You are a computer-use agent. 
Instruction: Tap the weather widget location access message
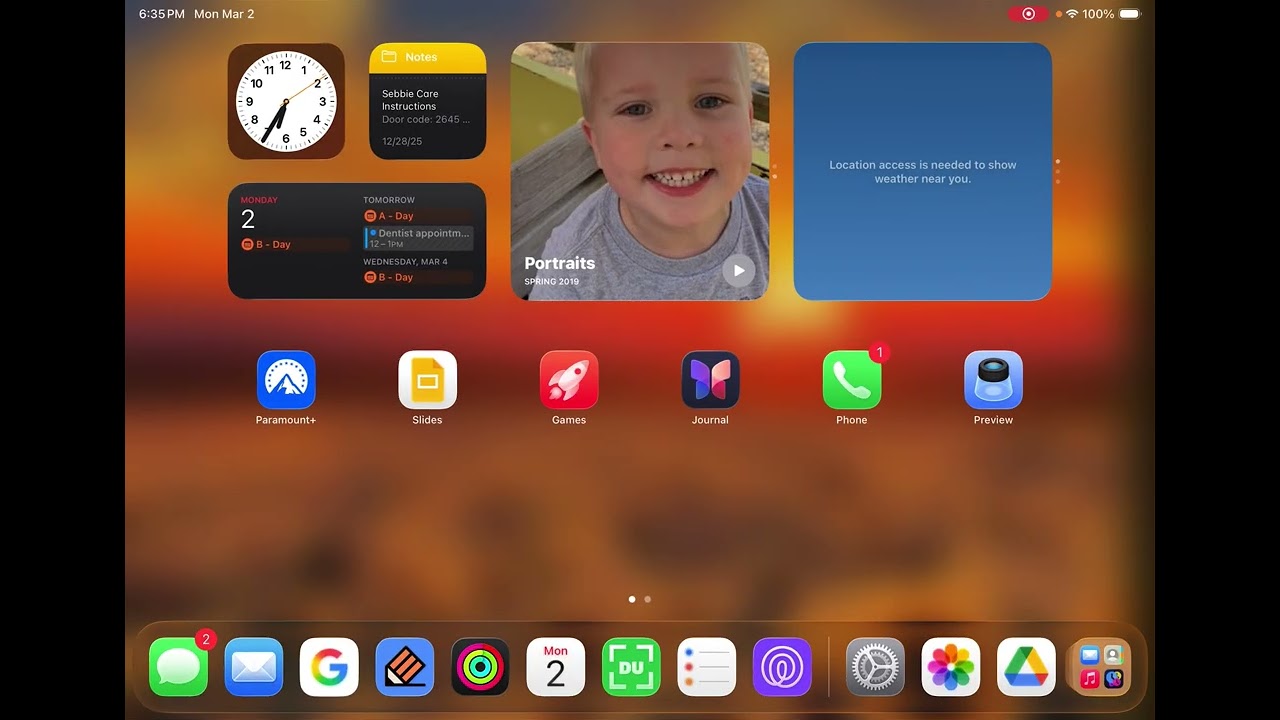coord(923,172)
